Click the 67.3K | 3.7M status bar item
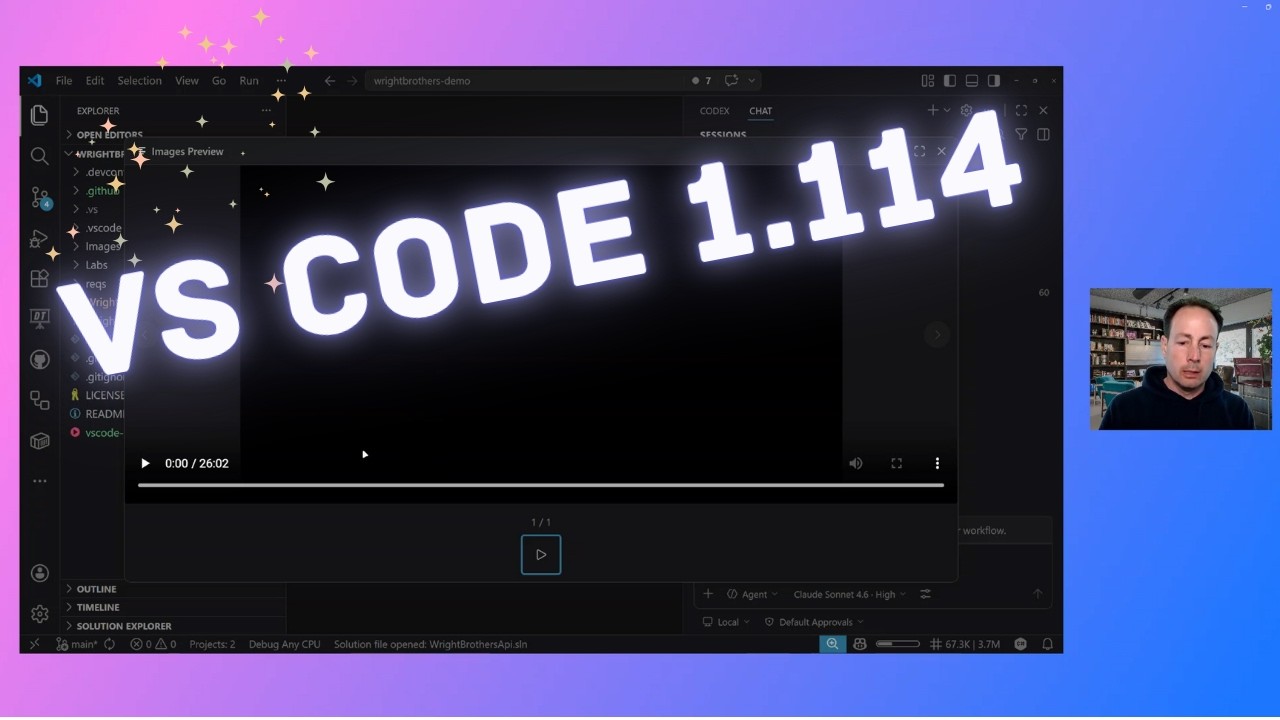 [965, 644]
